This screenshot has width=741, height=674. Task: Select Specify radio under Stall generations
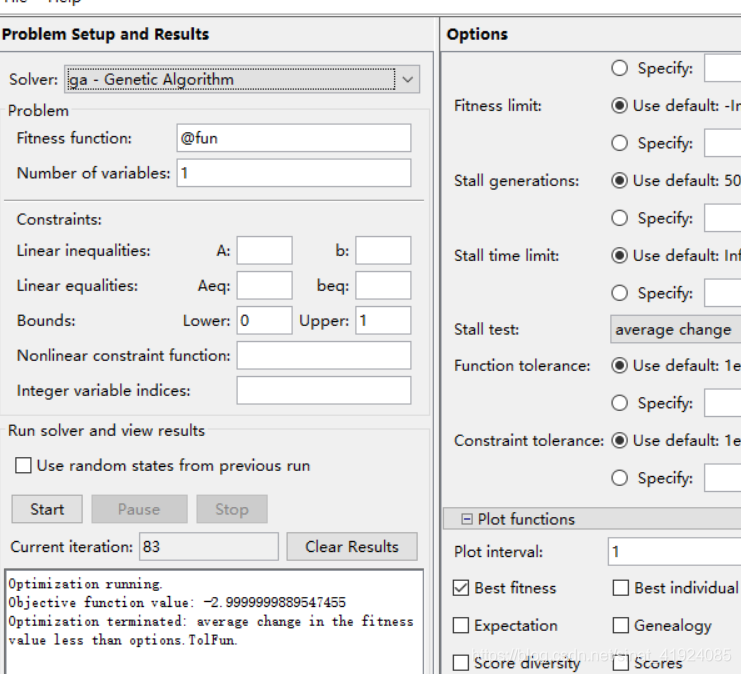[620, 218]
